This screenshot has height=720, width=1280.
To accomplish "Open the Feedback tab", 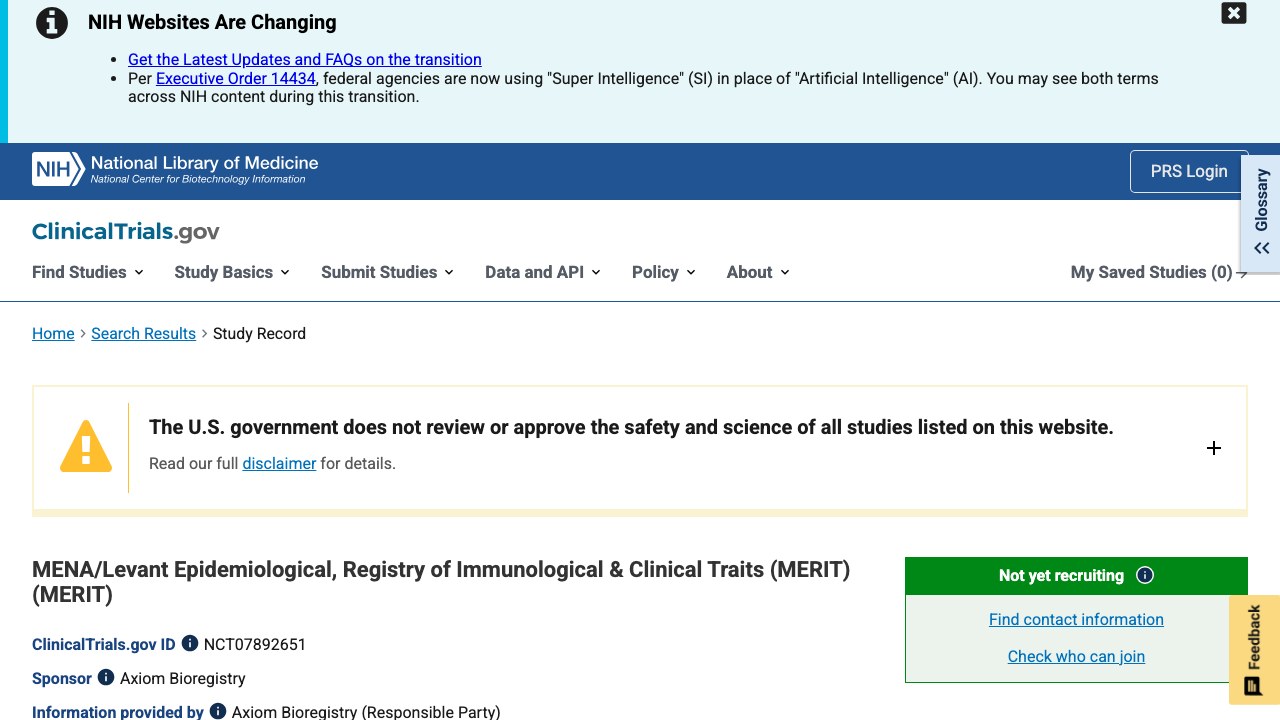I will point(1254,650).
